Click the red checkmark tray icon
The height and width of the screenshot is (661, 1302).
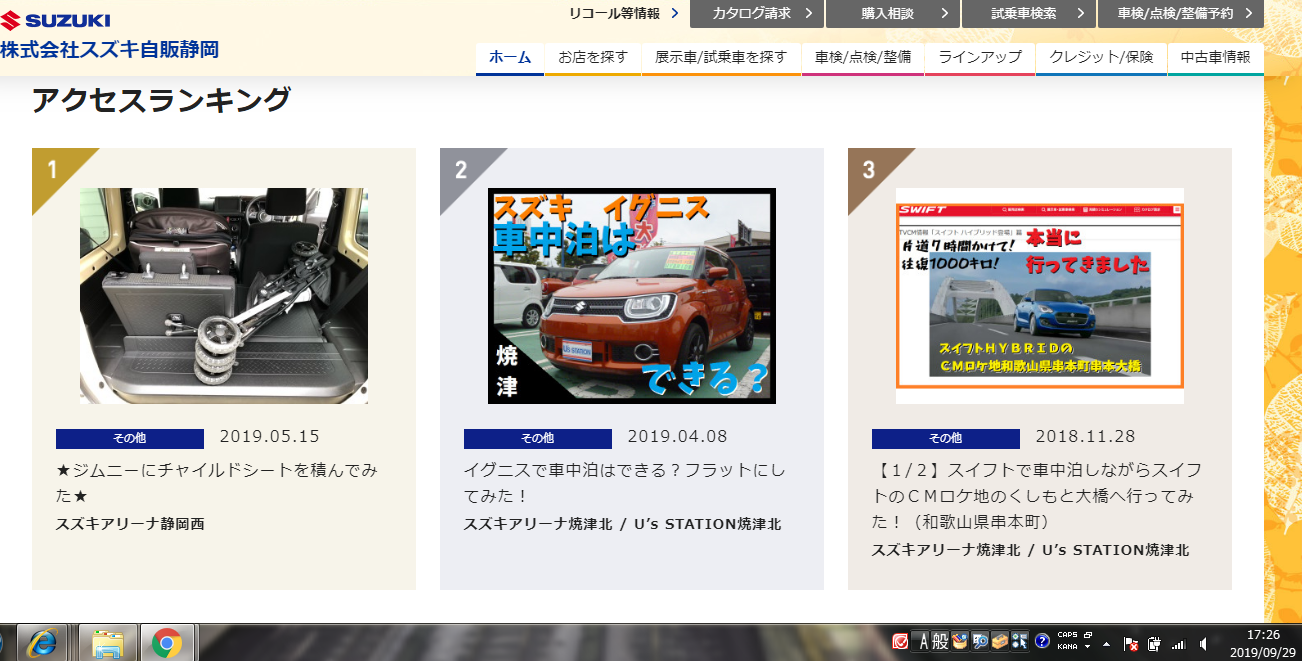click(900, 642)
